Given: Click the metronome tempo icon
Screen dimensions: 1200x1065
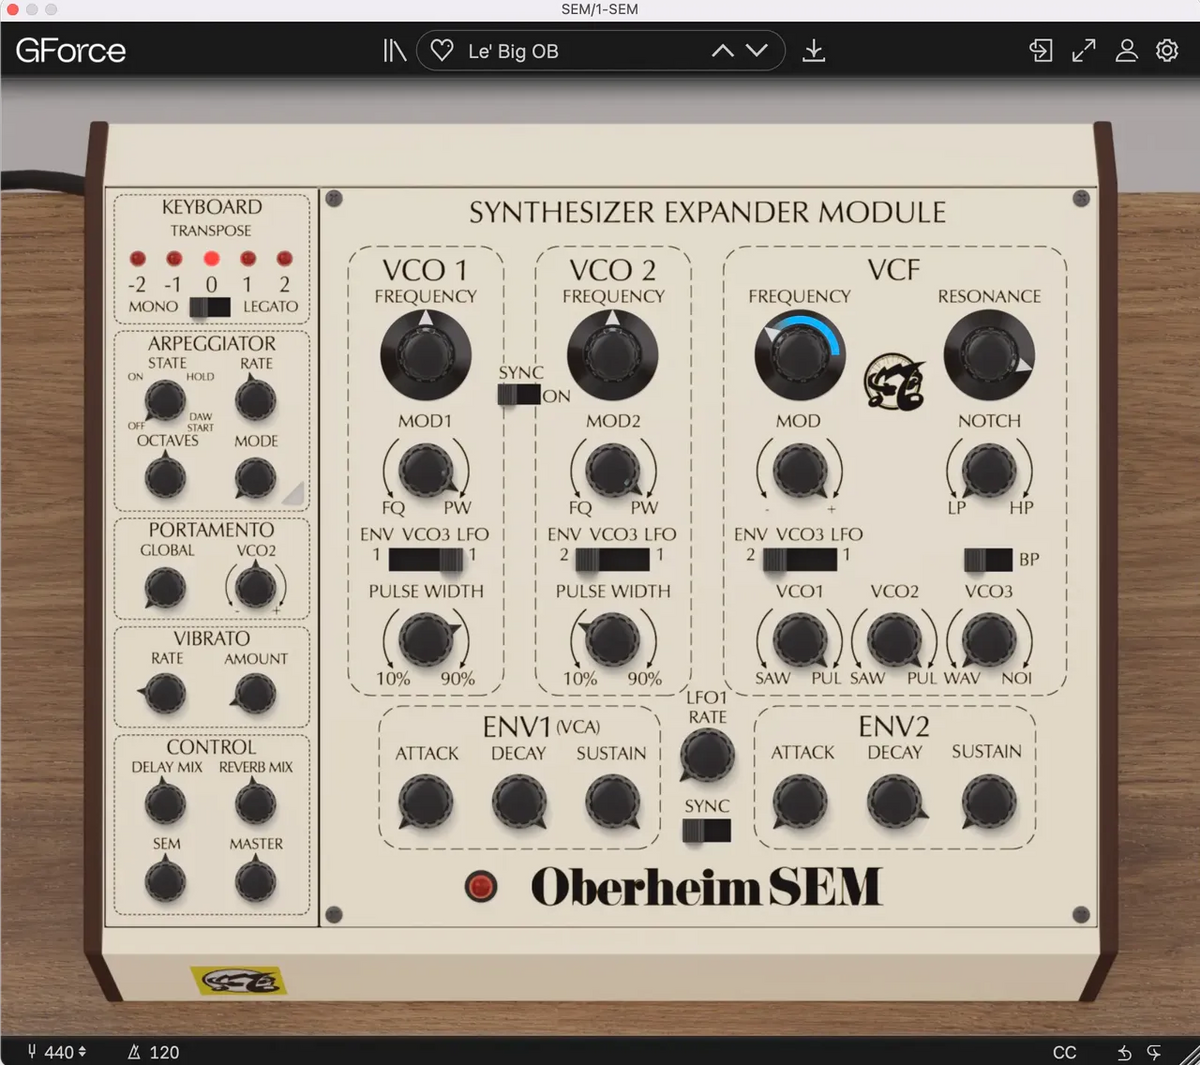Looking at the screenshot, I should 134,1052.
